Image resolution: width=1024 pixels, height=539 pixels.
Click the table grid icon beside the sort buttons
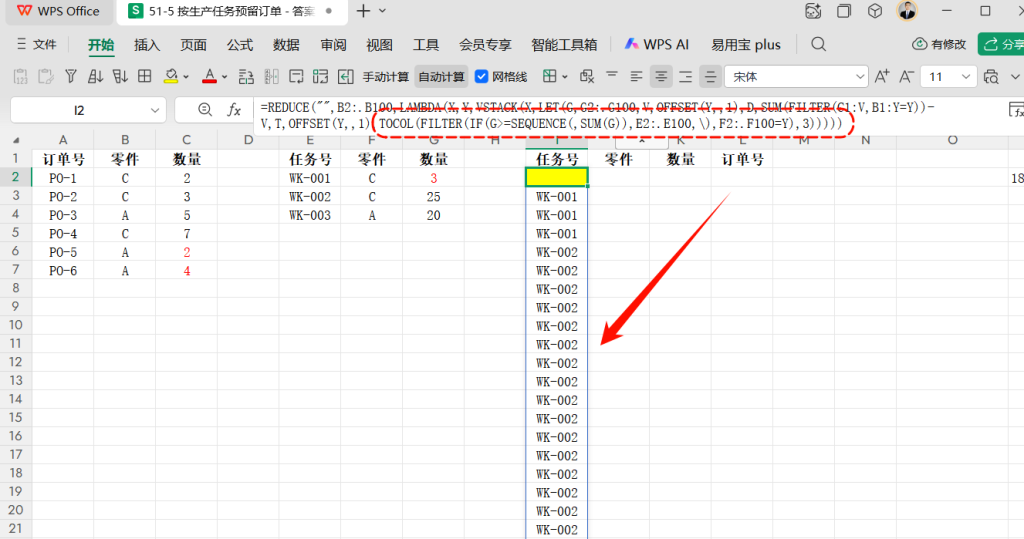(x=145, y=76)
